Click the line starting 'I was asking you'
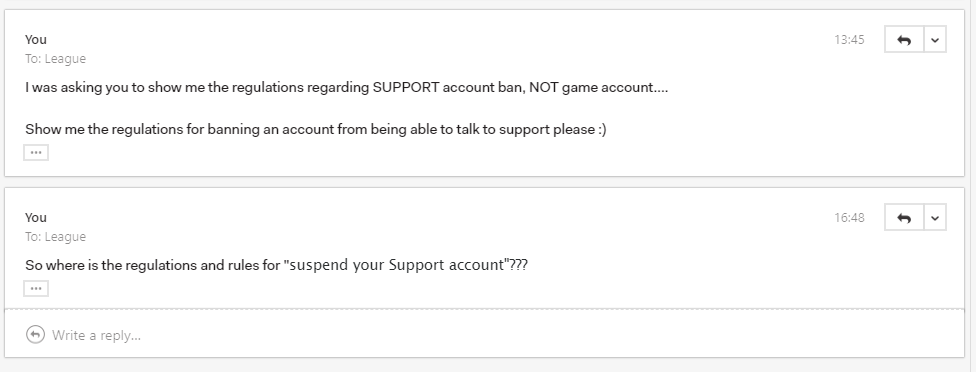976x372 pixels. tap(347, 88)
